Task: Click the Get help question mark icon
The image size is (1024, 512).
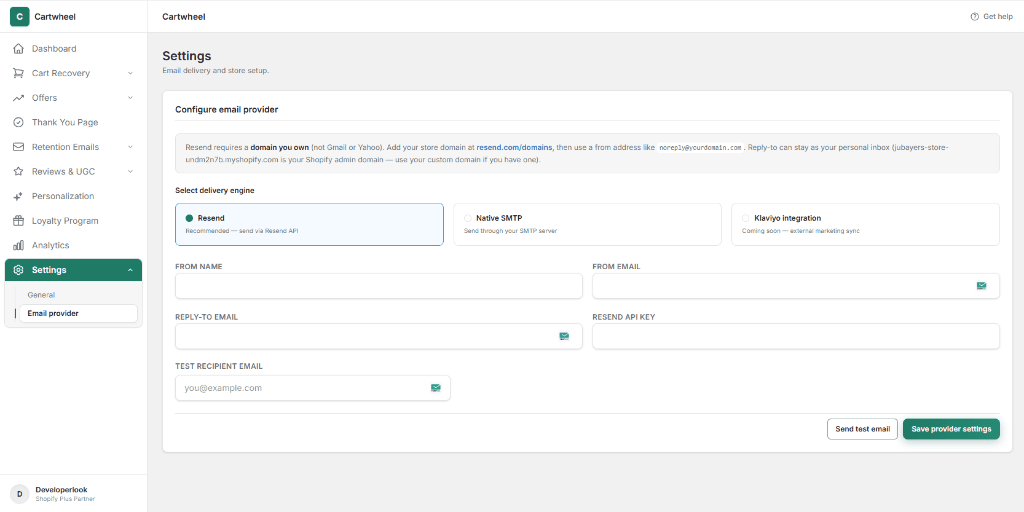Action: click(x=974, y=16)
